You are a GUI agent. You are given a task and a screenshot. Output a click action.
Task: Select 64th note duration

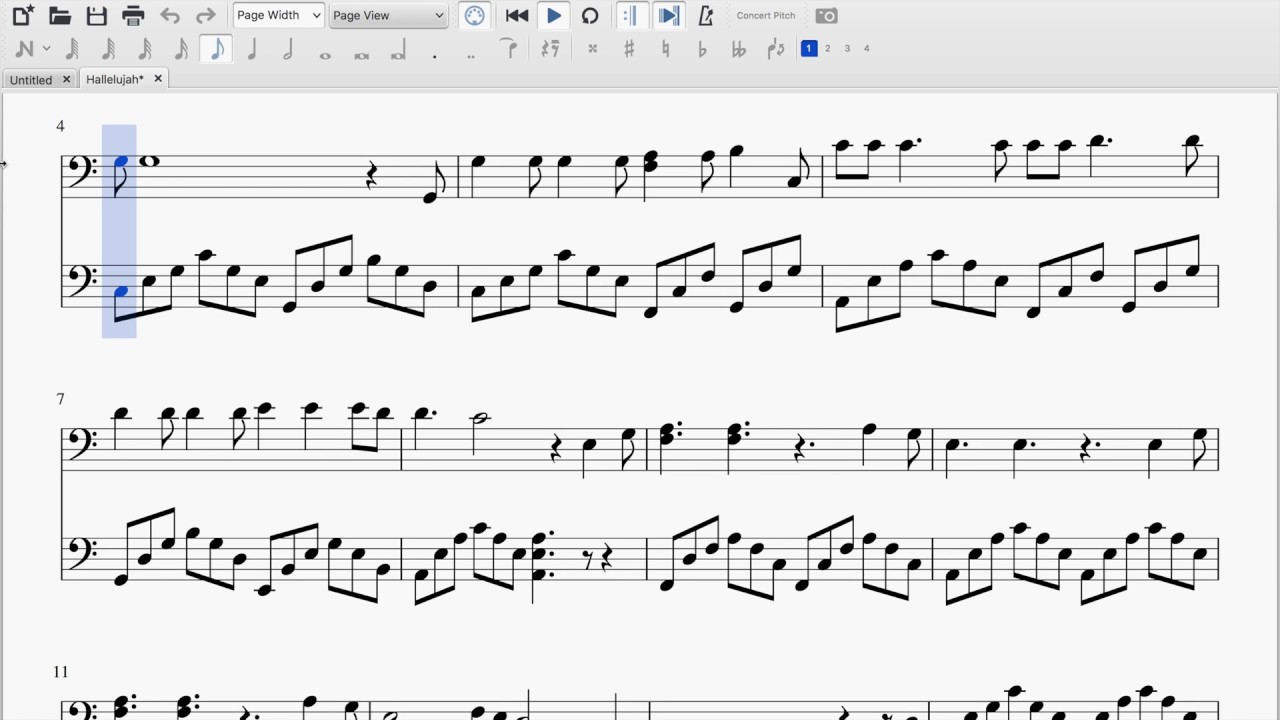click(x=108, y=48)
